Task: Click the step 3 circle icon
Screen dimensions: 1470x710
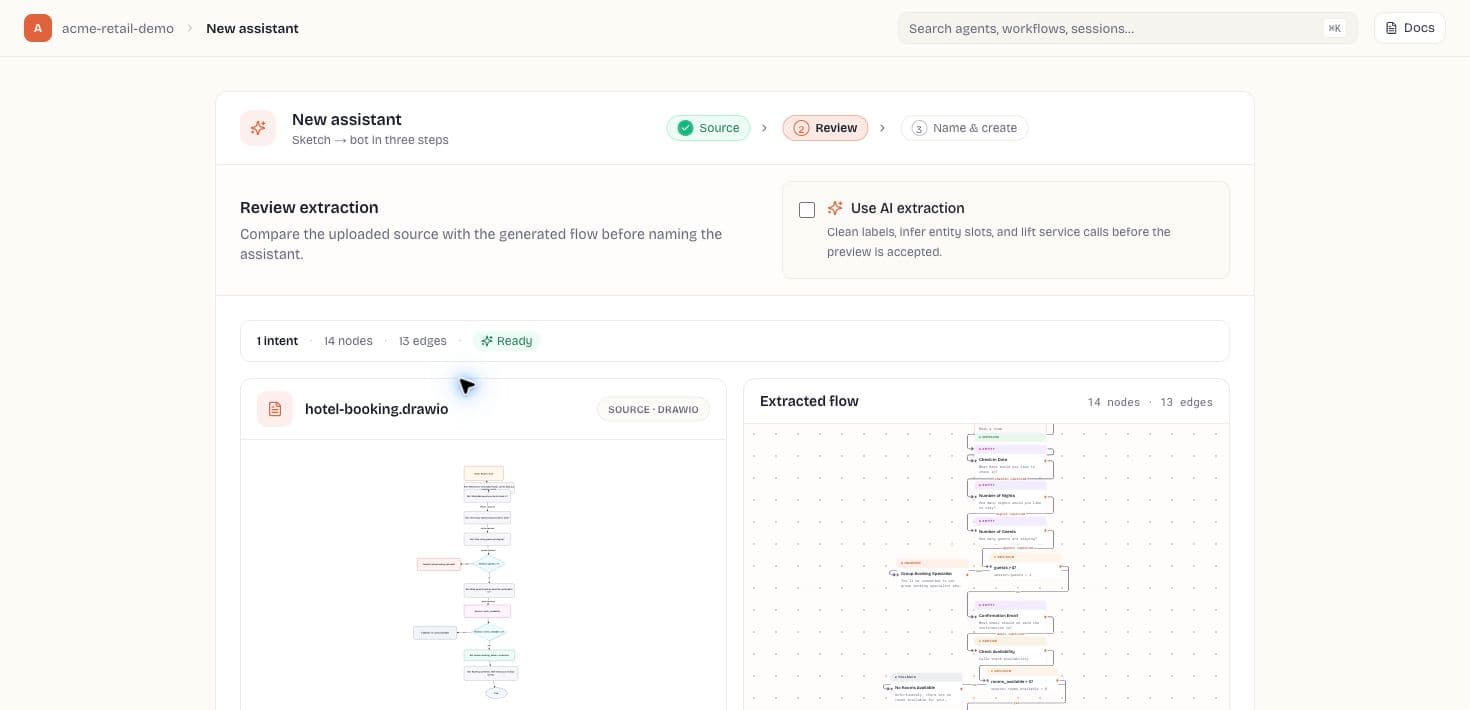Action: pyautogui.click(x=919, y=128)
